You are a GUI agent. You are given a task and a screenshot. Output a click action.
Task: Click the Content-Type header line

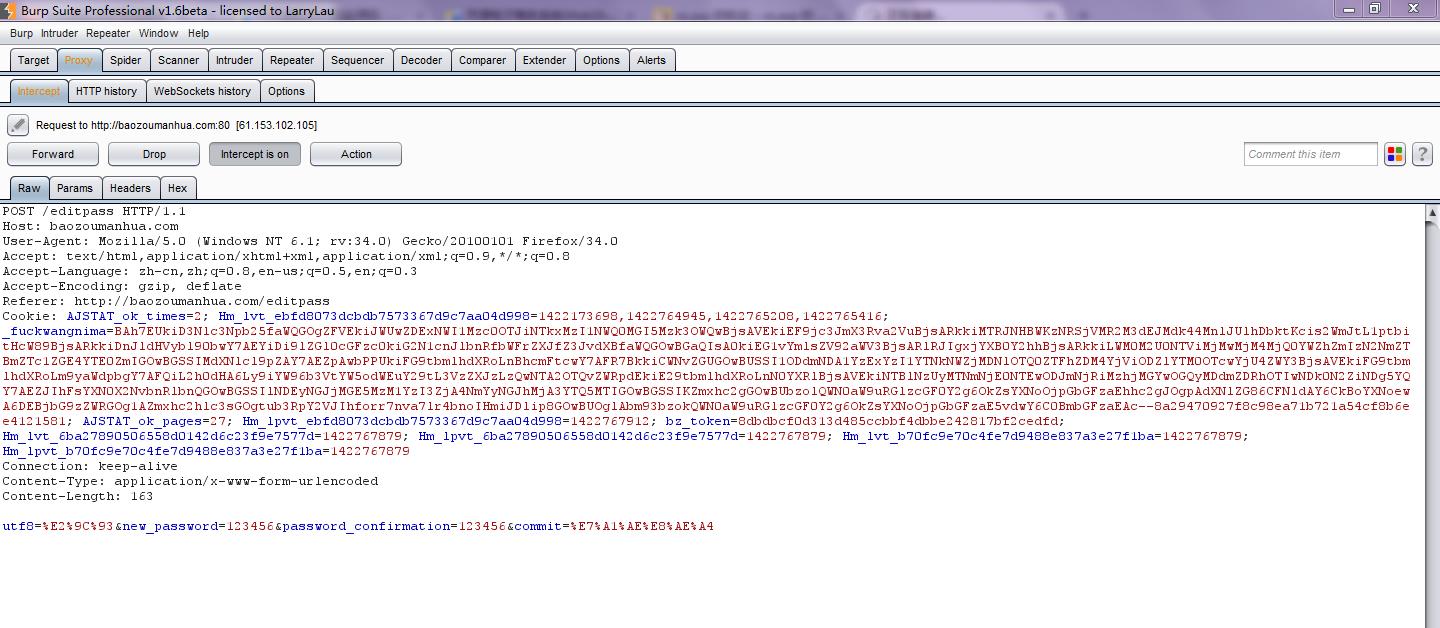pos(190,481)
